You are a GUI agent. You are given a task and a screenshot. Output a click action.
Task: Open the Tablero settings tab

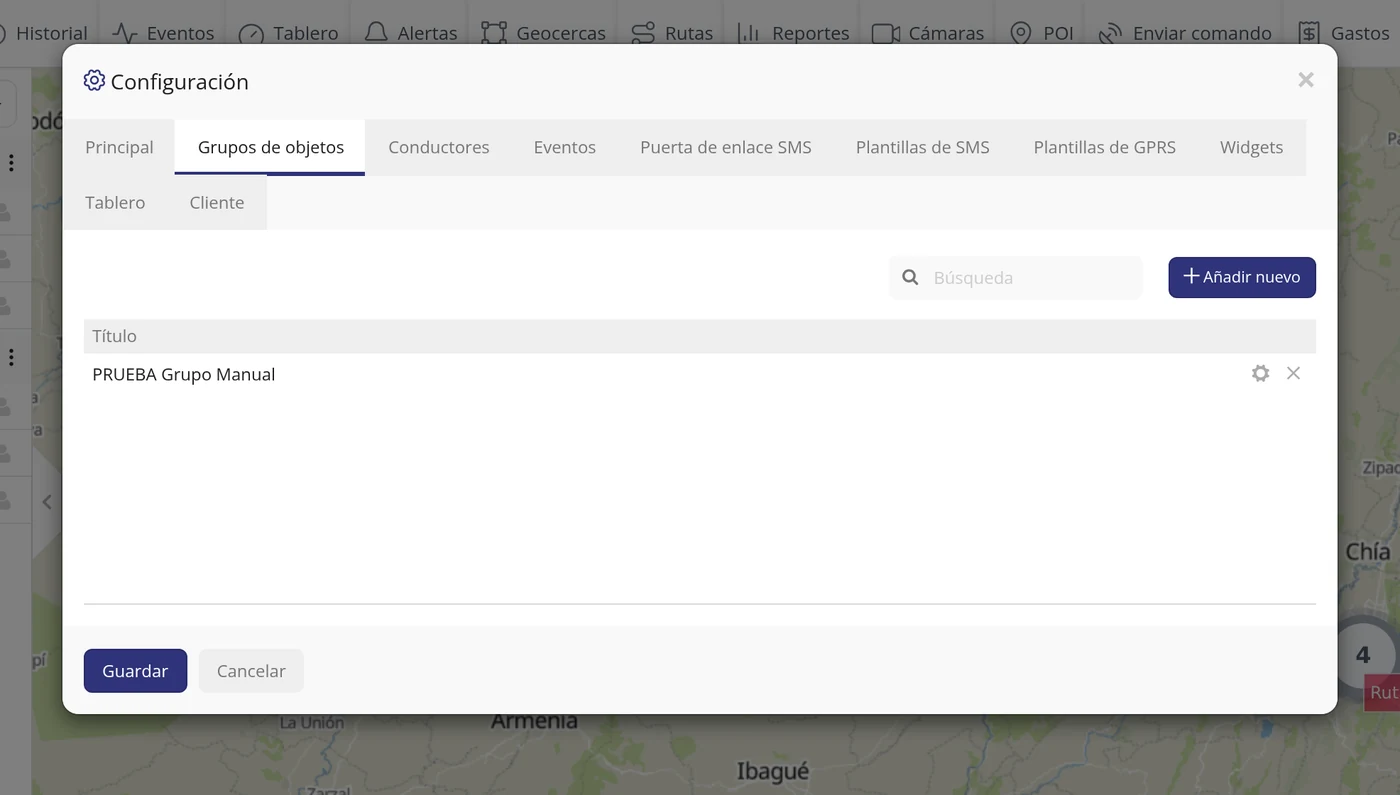pyautogui.click(x=115, y=202)
